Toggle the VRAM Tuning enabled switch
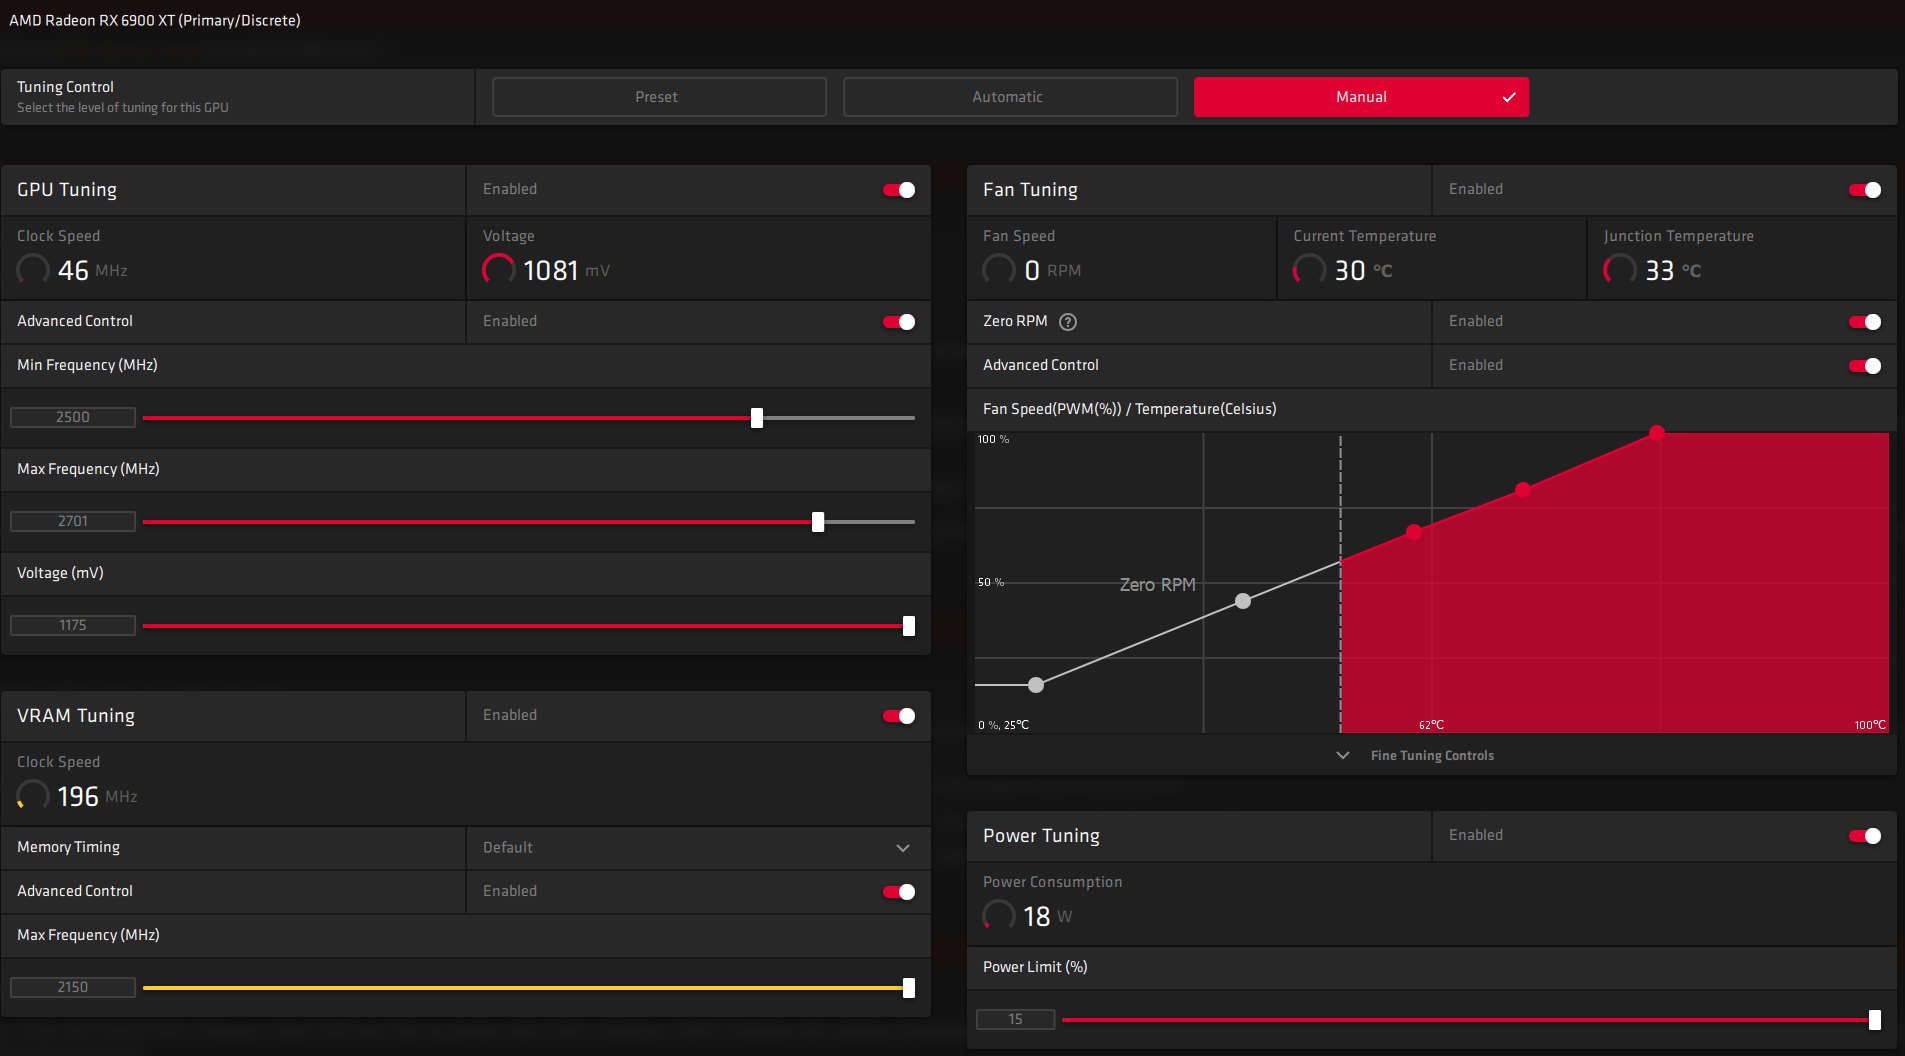Viewport: 1905px width, 1056px height. point(899,716)
